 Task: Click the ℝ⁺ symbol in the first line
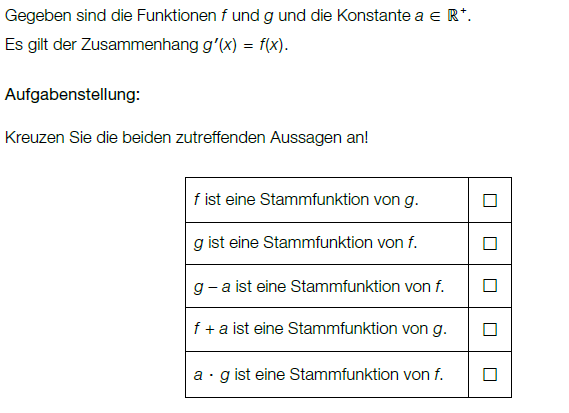(x=457, y=15)
